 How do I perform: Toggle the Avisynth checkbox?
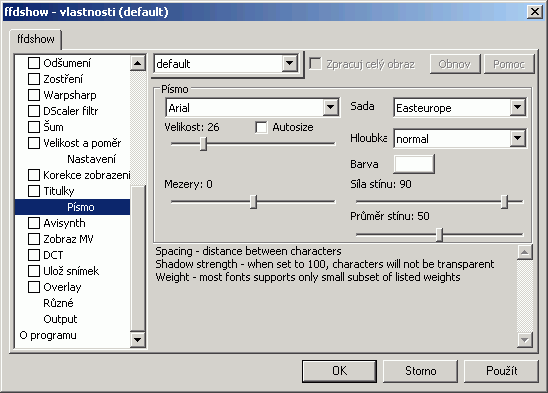tap(34, 223)
